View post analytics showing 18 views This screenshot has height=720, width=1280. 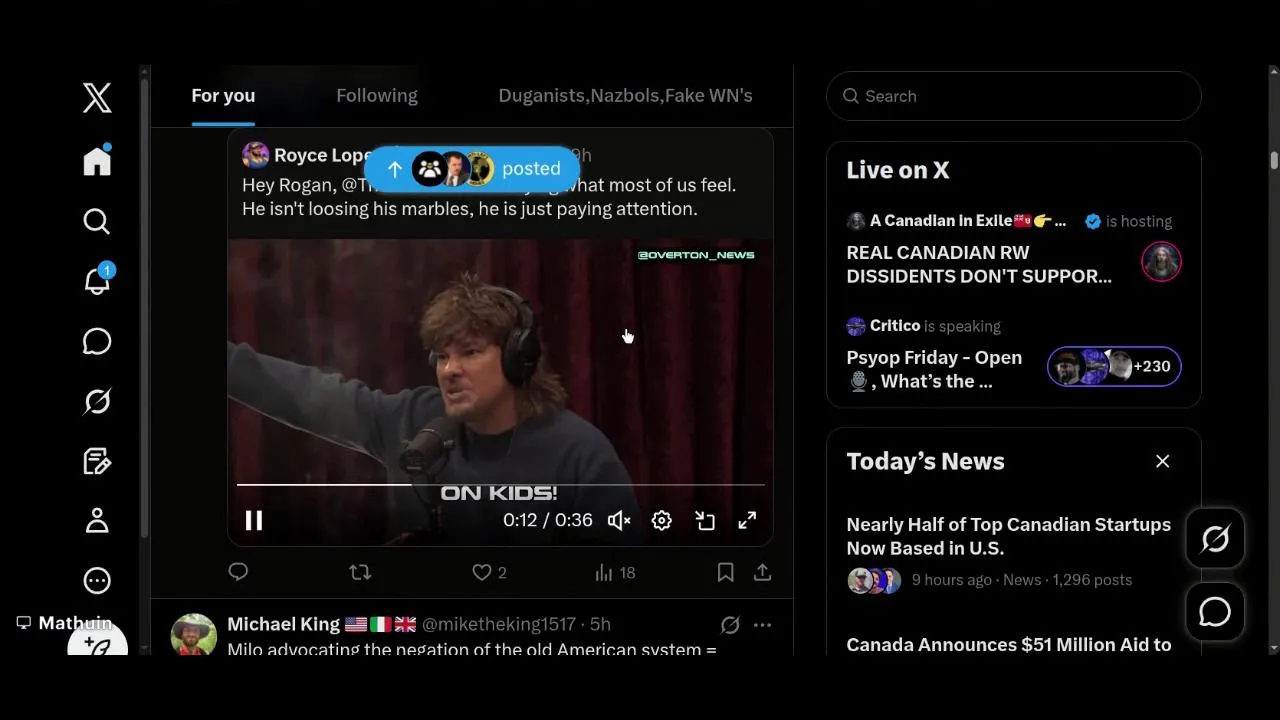click(615, 572)
